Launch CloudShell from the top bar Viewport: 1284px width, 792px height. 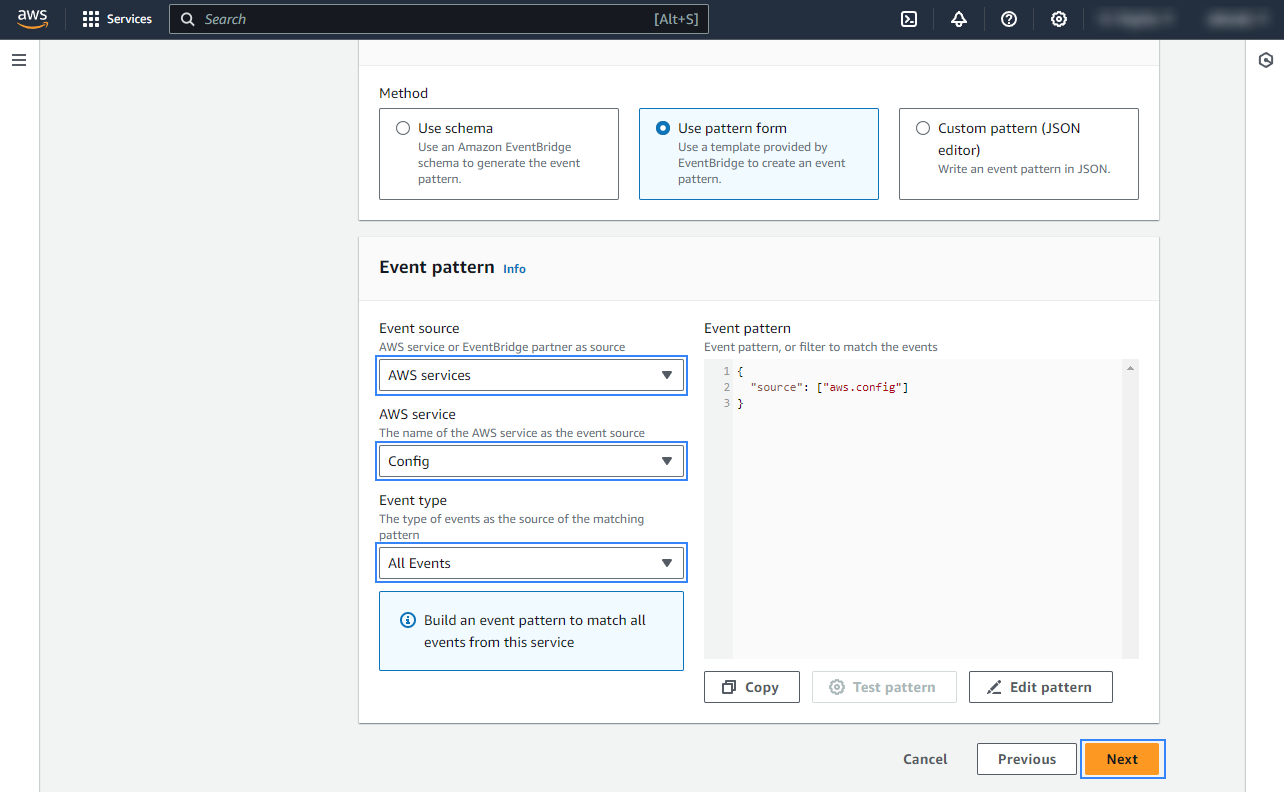click(x=909, y=19)
